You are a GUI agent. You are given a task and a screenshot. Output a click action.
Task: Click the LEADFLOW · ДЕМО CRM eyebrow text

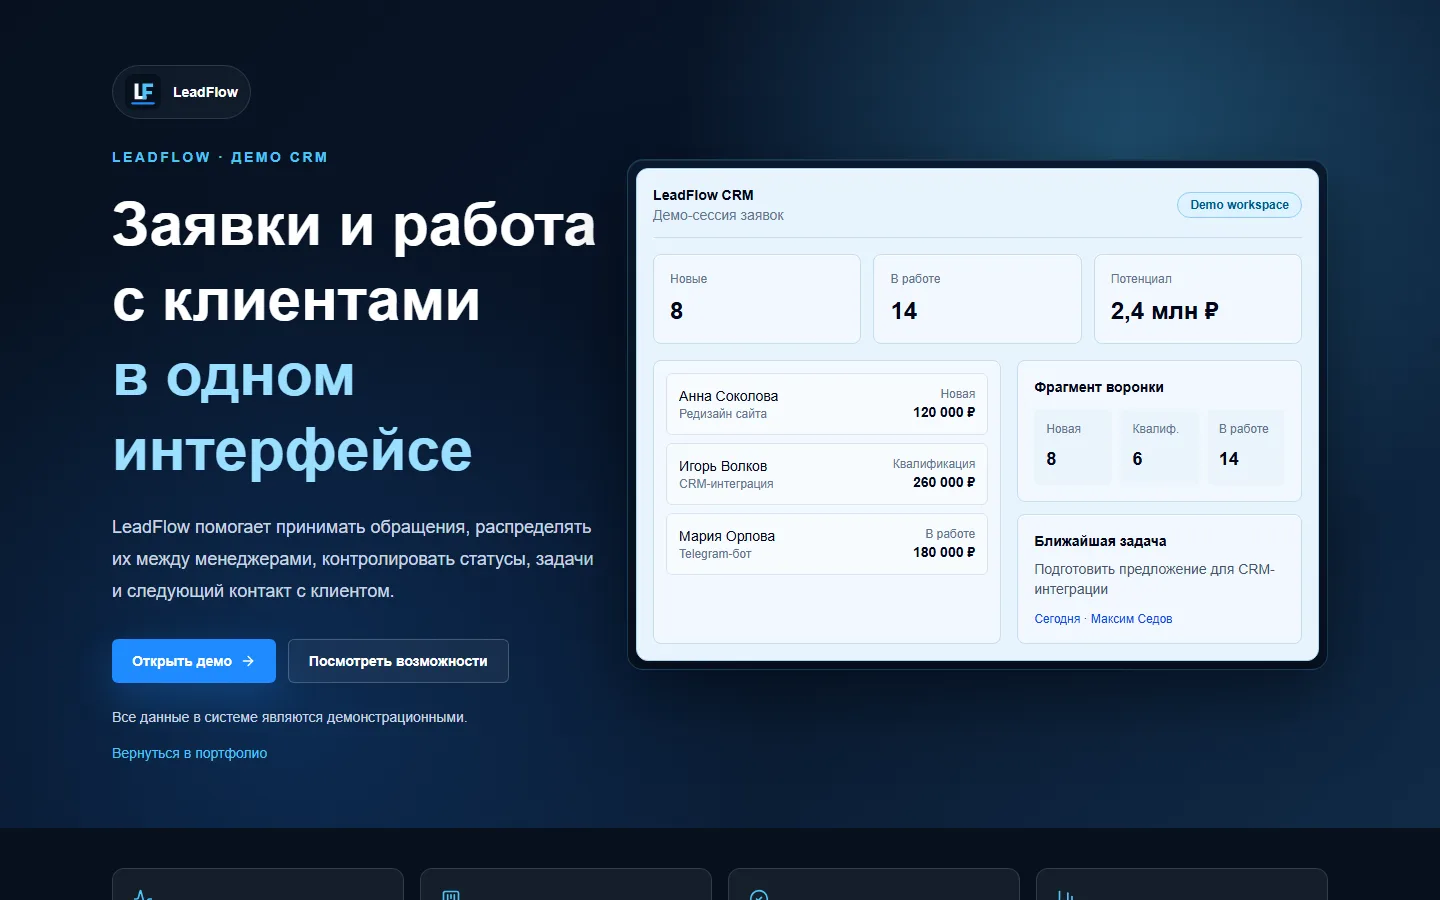(x=220, y=157)
